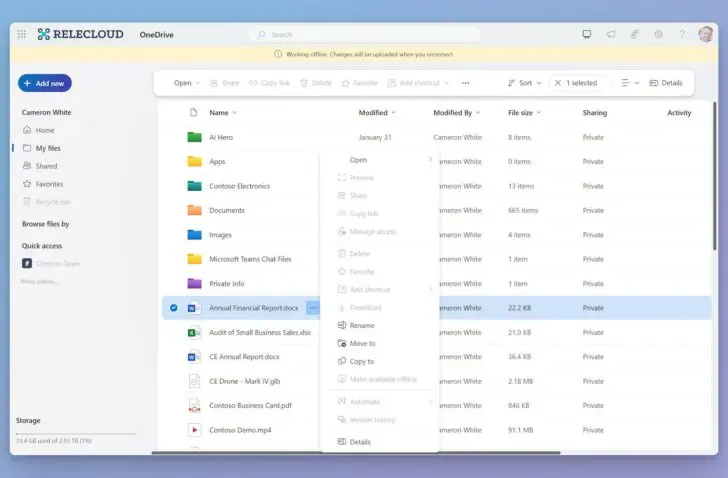Expand the Add shortcut toolbar dropdown

[446, 83]
